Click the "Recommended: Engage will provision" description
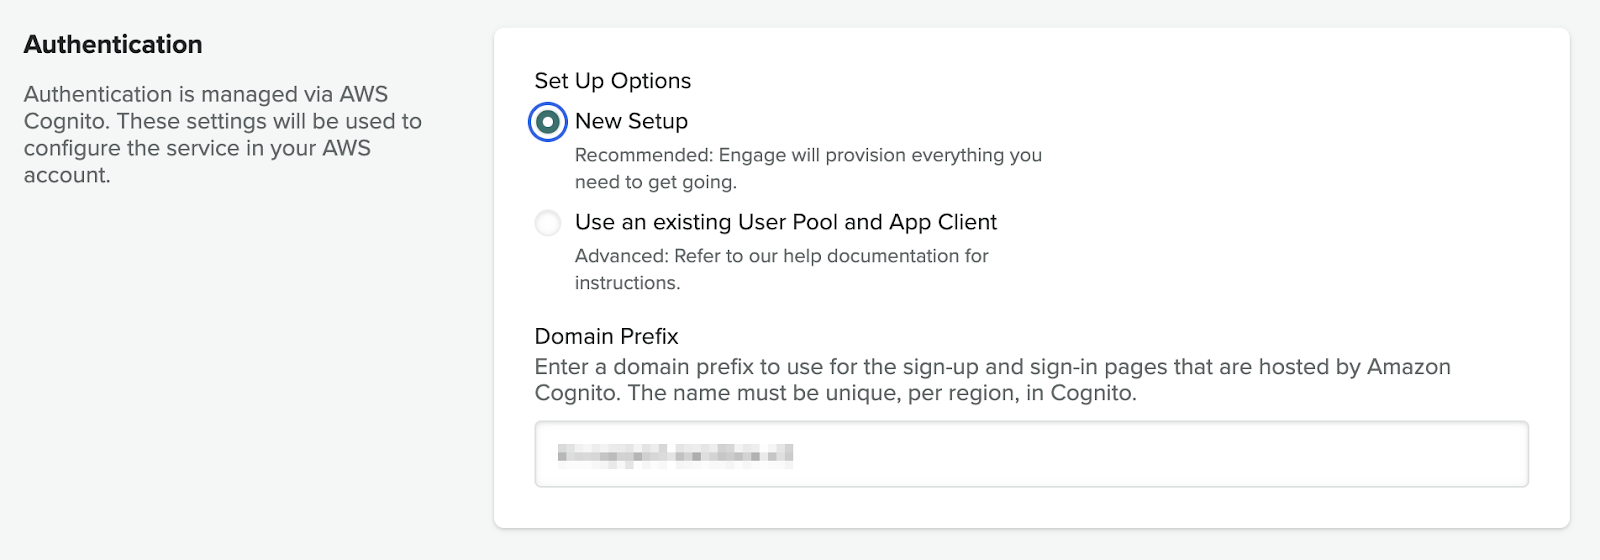The width and height of the screenshot is (1600, 560). (x=808, y=168)
